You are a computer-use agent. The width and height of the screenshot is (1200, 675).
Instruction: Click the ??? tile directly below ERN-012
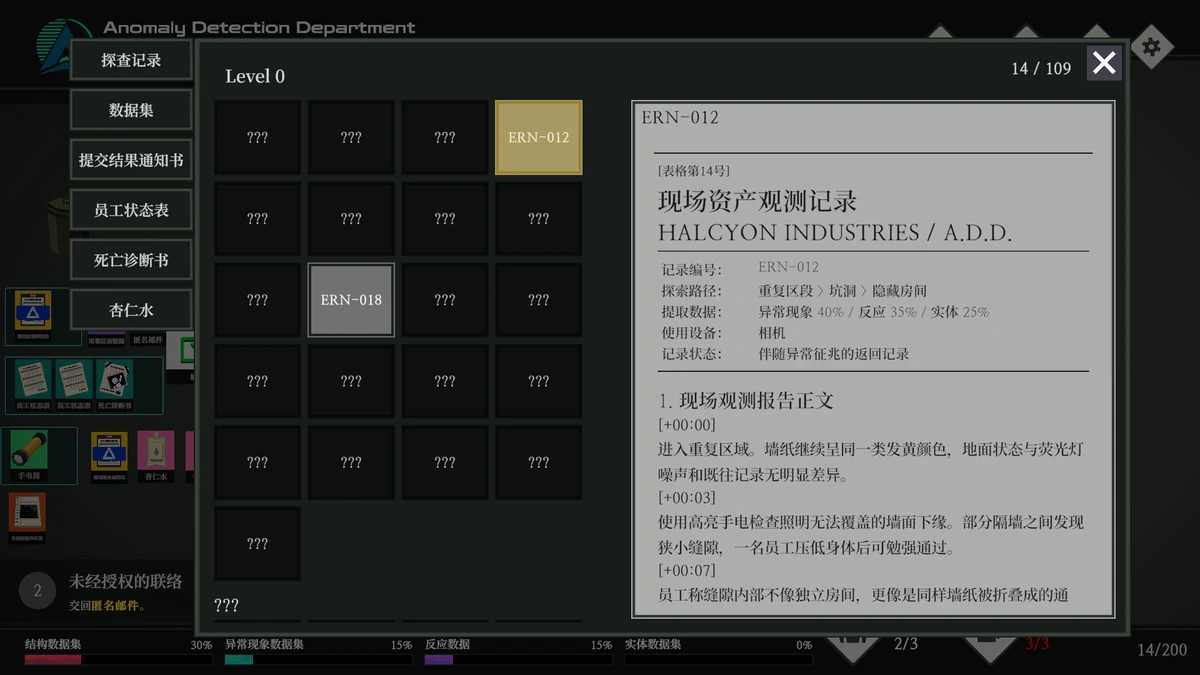539,218
